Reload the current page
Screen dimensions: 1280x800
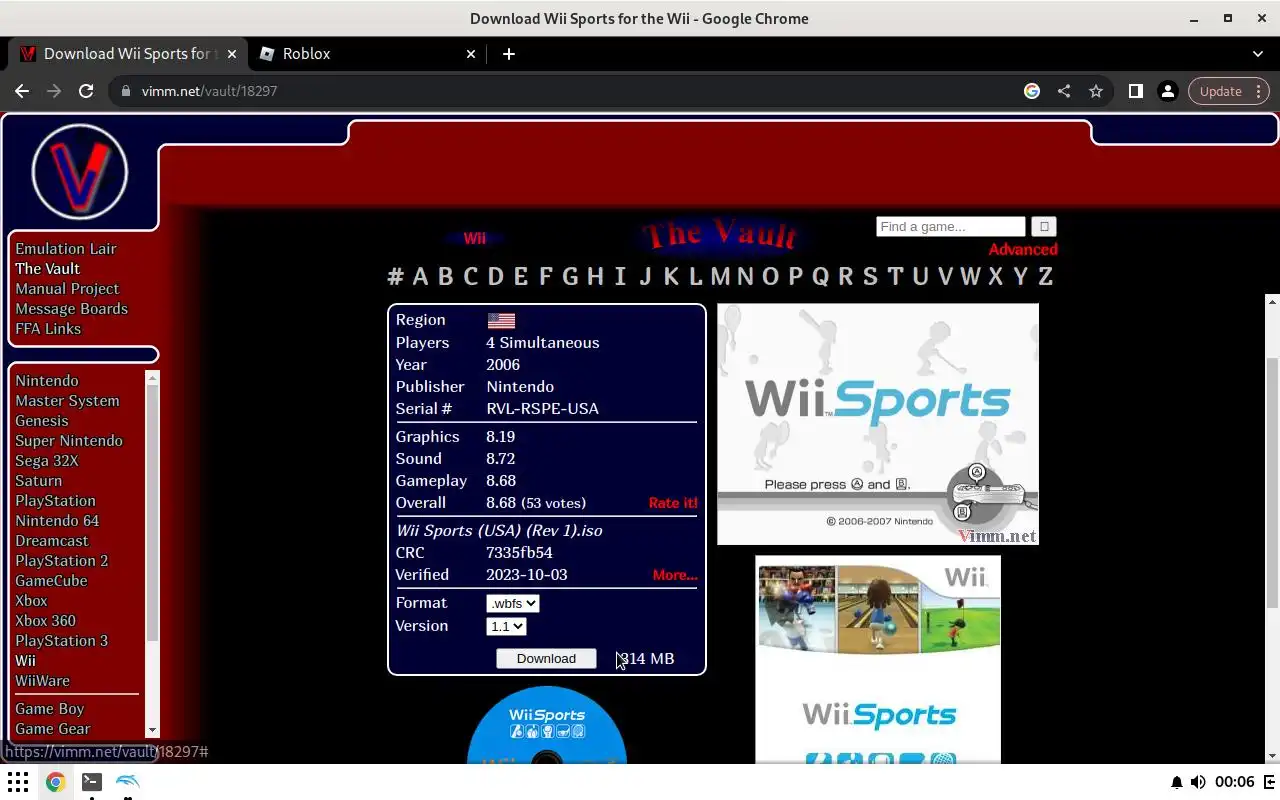click(86, 91)
